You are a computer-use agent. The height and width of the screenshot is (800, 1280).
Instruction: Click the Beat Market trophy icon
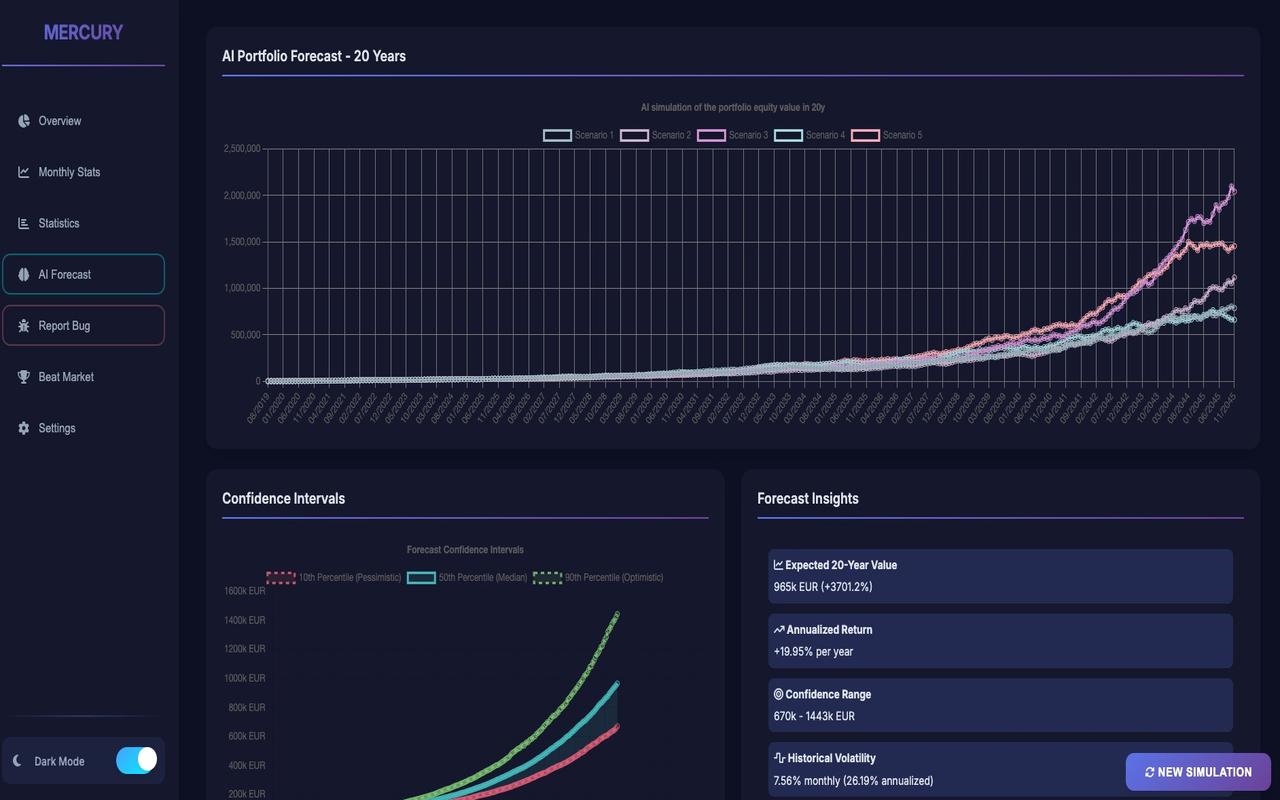pos(24,377)
